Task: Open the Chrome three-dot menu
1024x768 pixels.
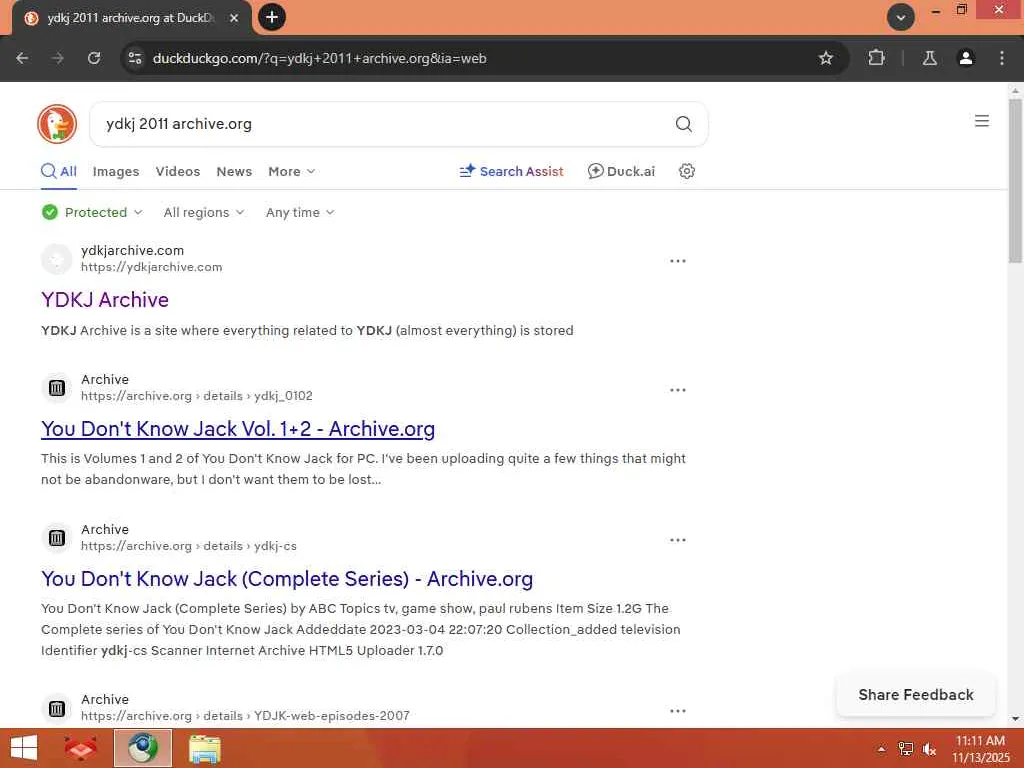Action: click(1001, 58)
